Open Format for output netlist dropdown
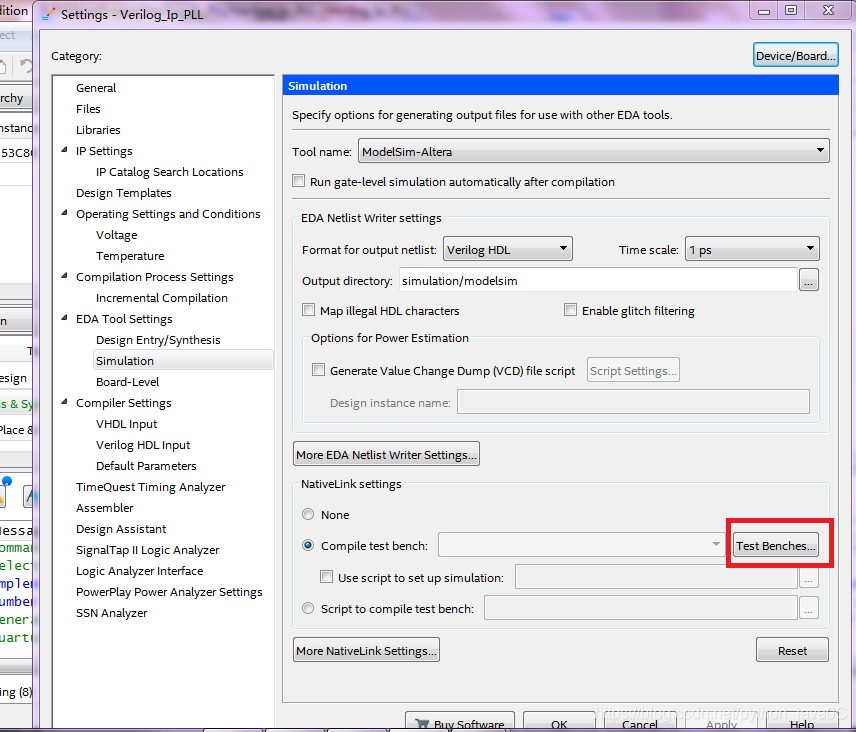The height and width of the screenshot is (732, 856). (508, 249)
